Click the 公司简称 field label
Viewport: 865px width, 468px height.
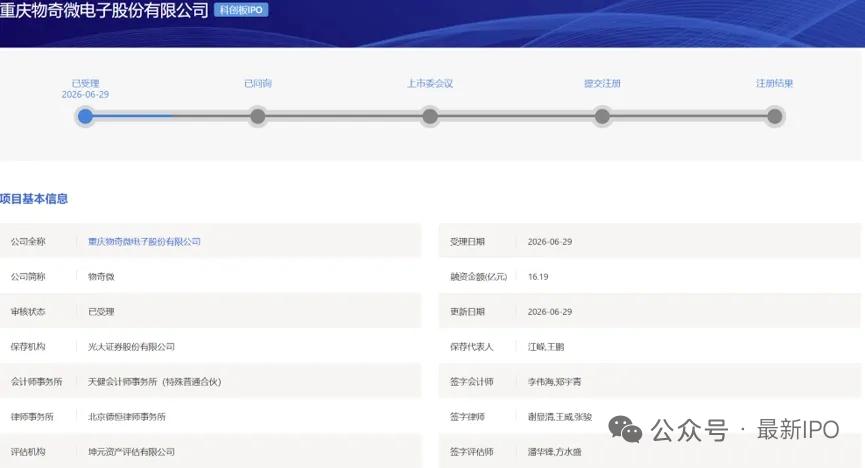pos(28,276)
